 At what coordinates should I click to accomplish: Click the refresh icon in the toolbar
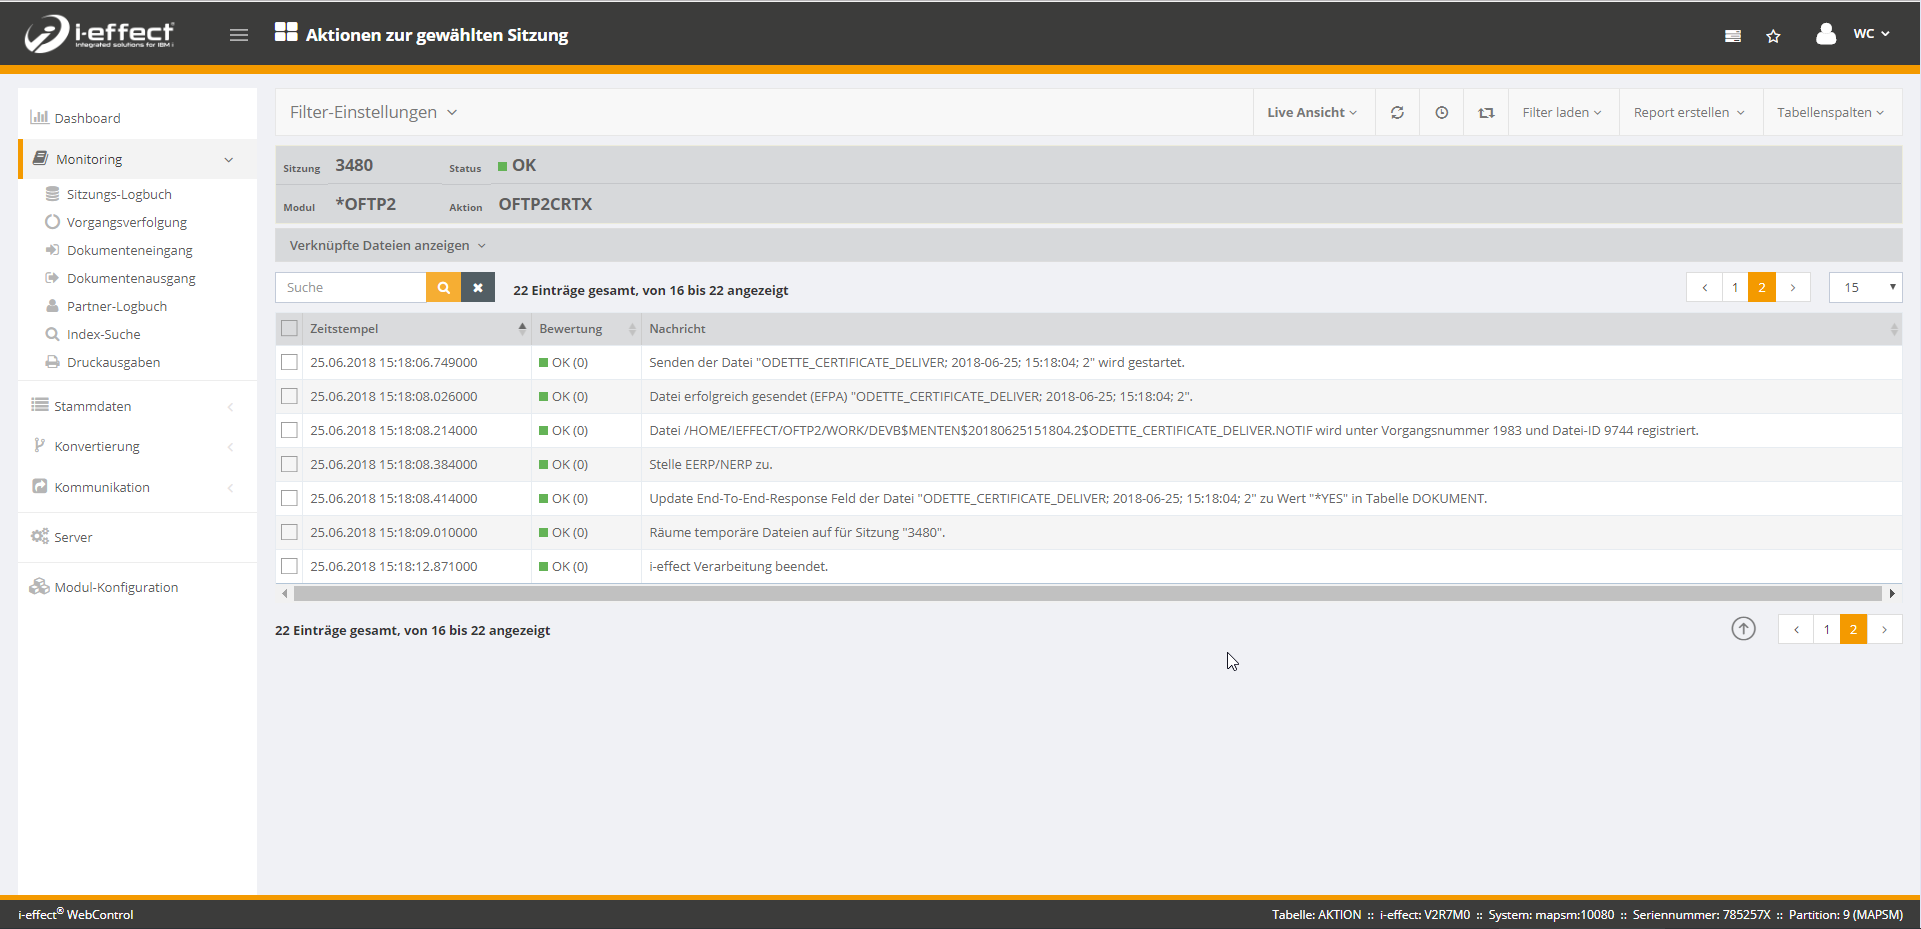click(x=1397, y=113)
